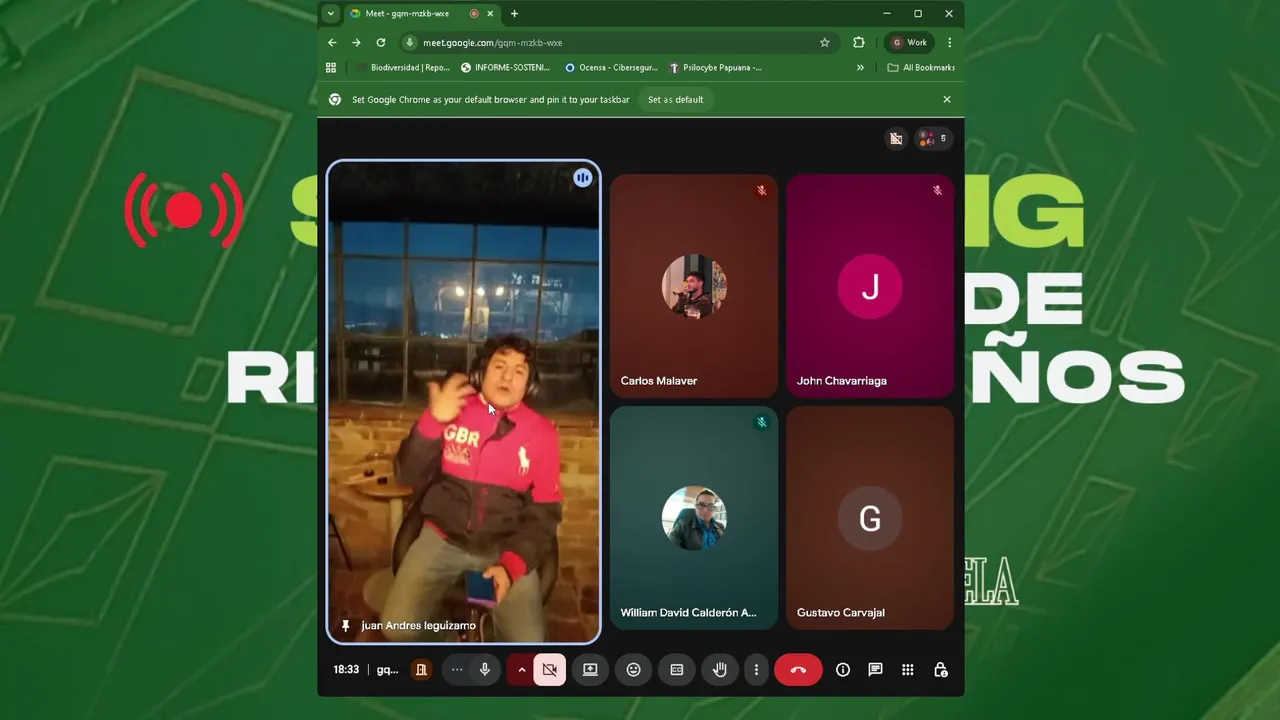Click the speaking indicator on Juan's video
The image size is (1280, 720).
(x=583, y=178)
